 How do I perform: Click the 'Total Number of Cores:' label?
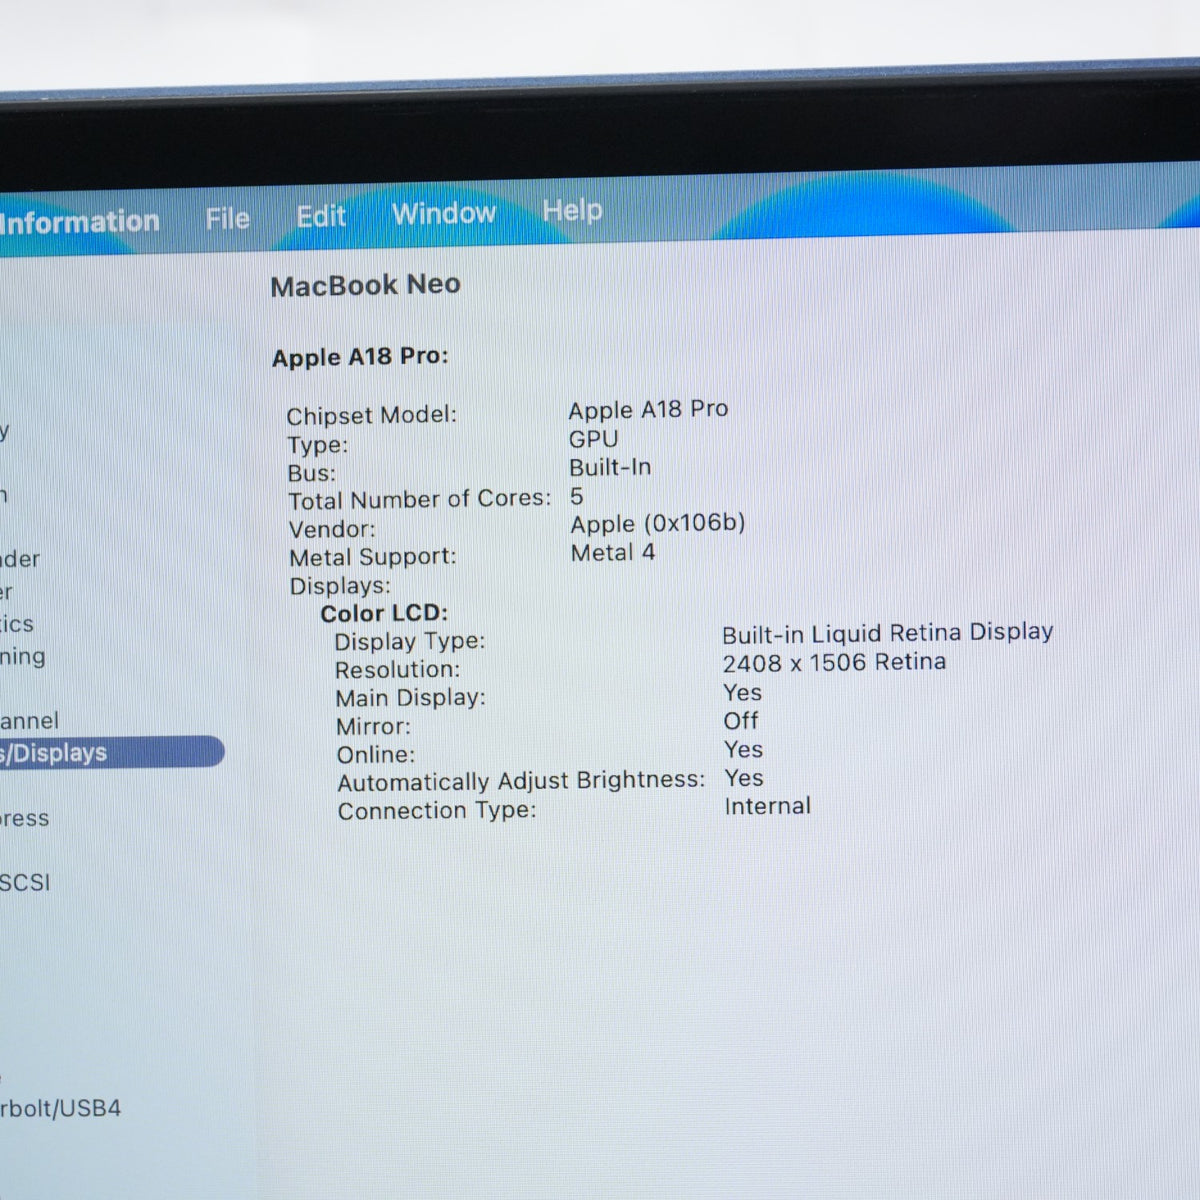point(420,499)
